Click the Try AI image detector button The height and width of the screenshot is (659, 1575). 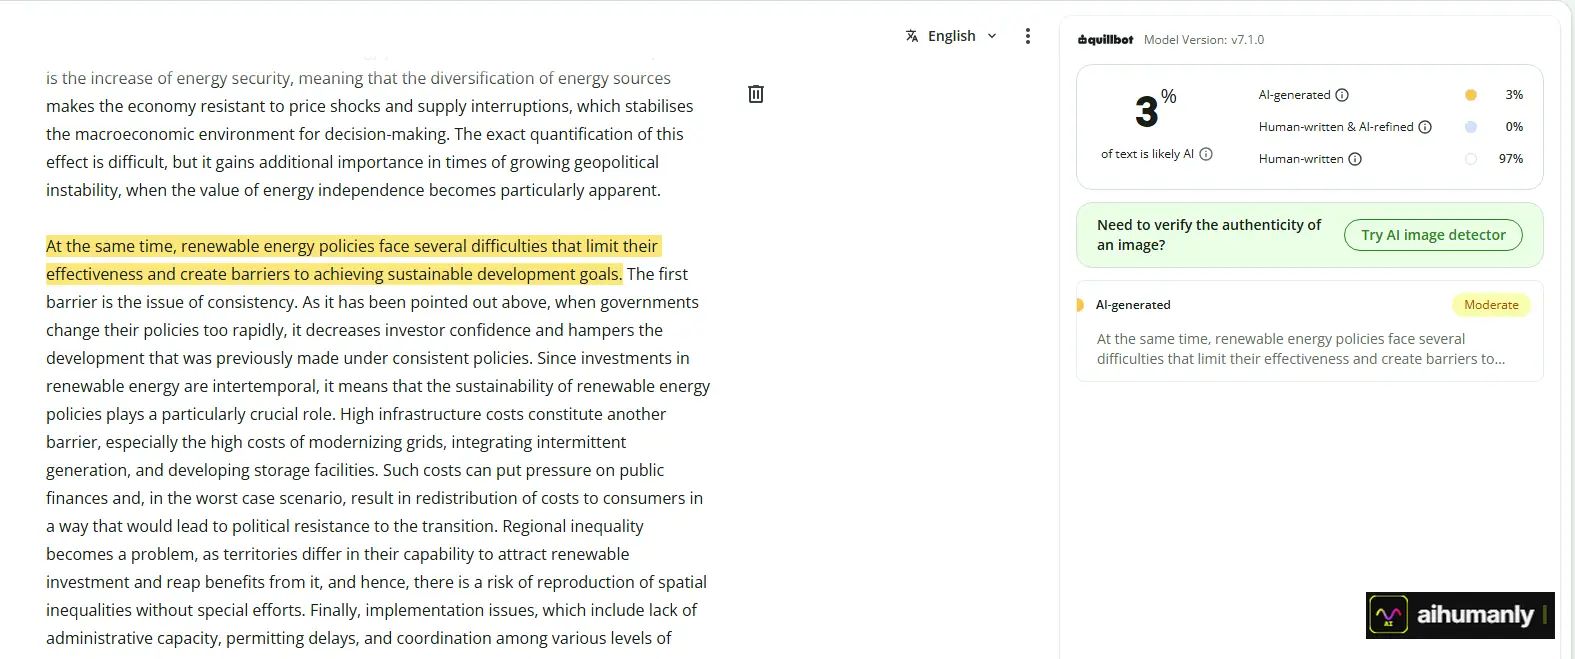pos(1433,235)
